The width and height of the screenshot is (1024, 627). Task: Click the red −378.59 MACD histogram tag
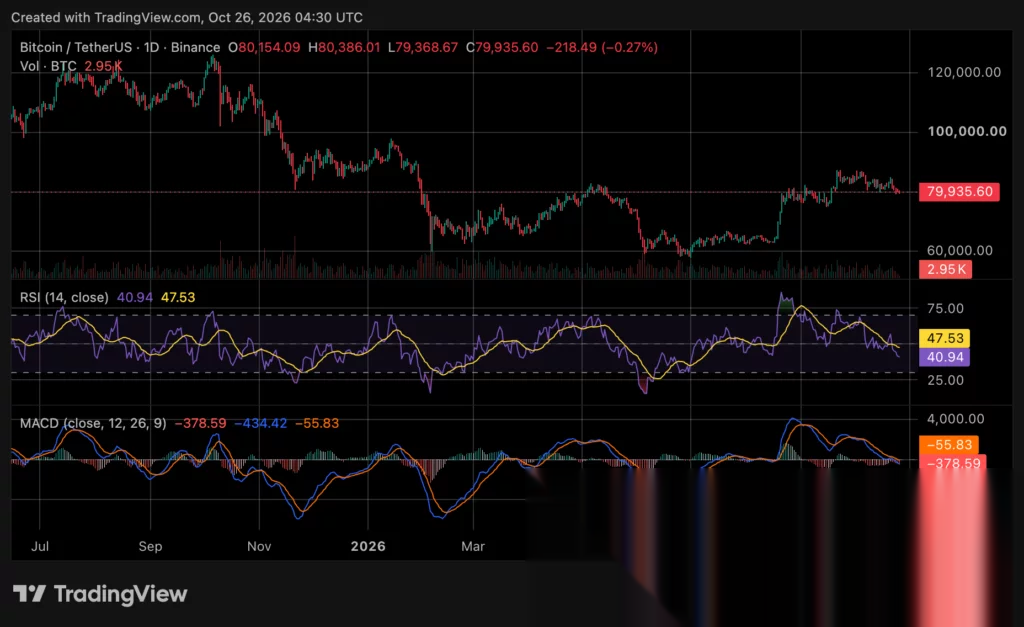click(x=952, y=462)
